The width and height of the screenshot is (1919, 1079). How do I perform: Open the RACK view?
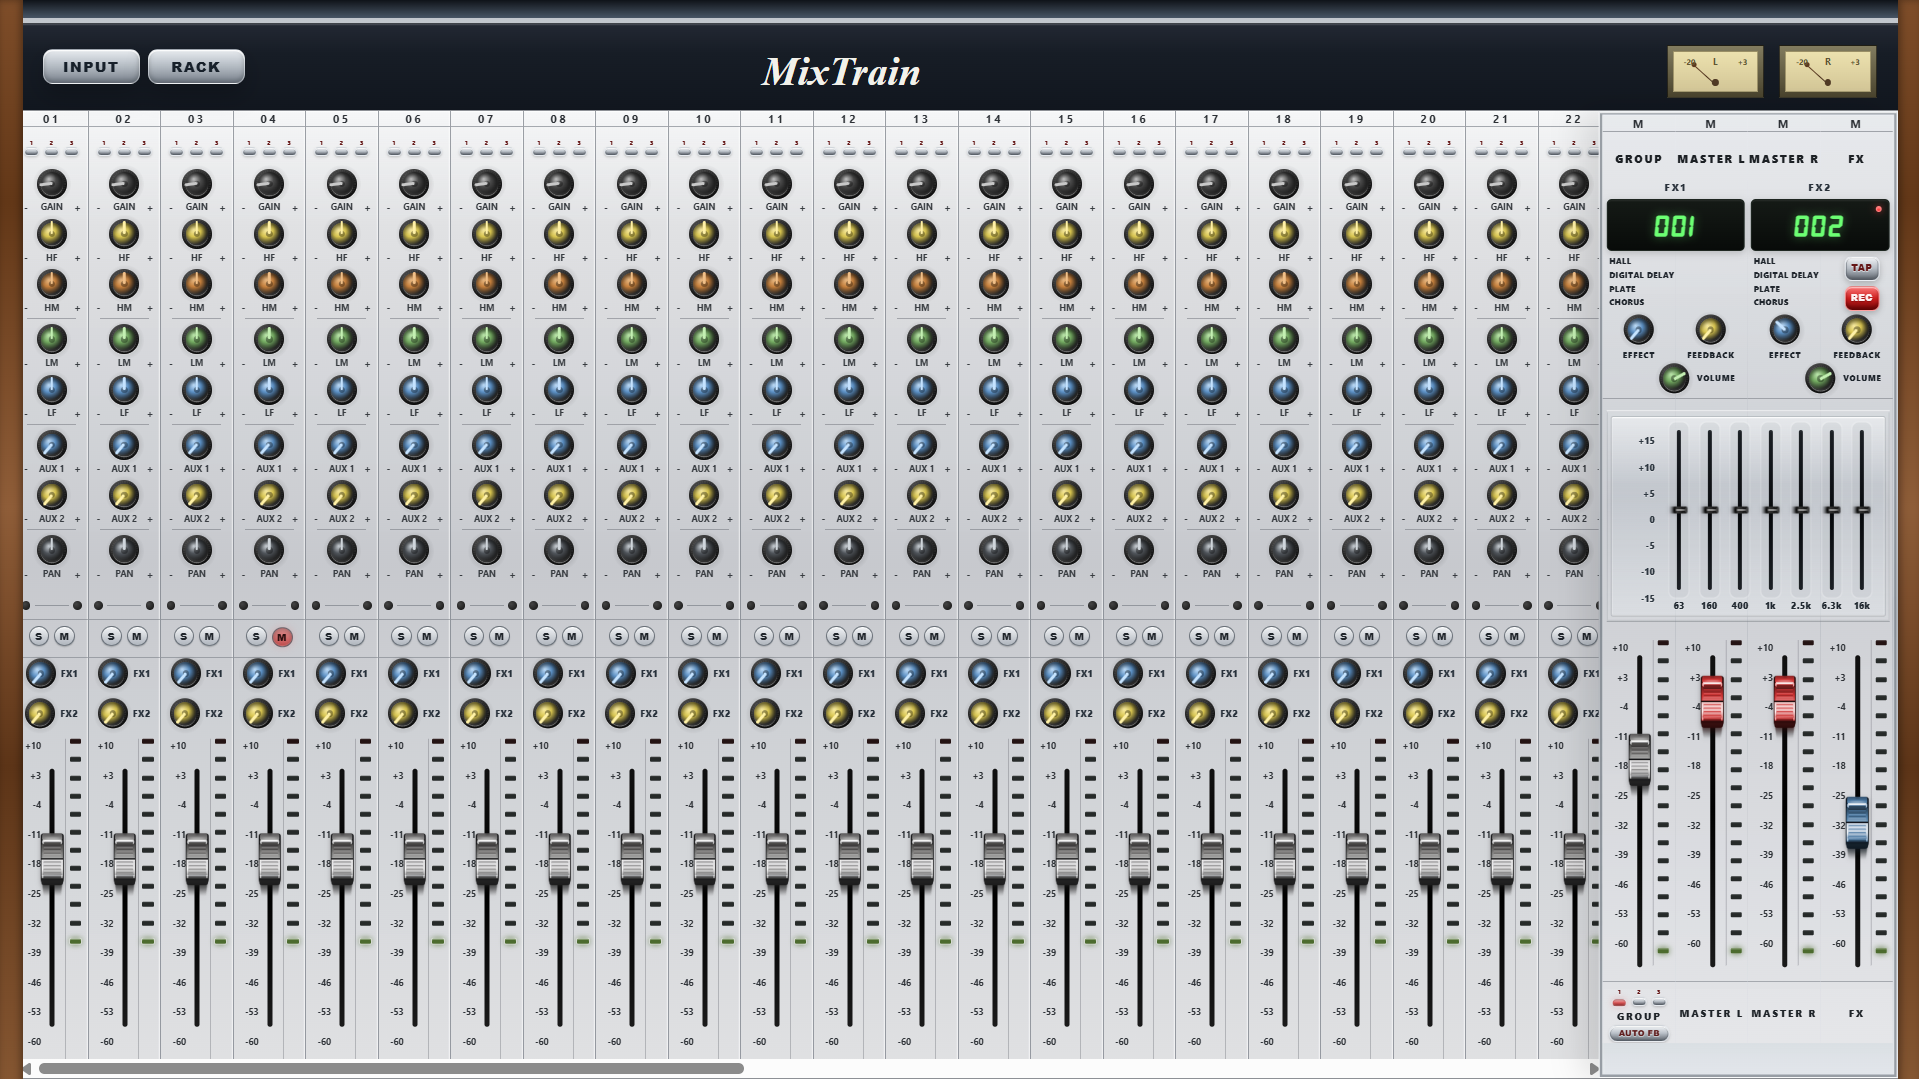tap(196, 66)
